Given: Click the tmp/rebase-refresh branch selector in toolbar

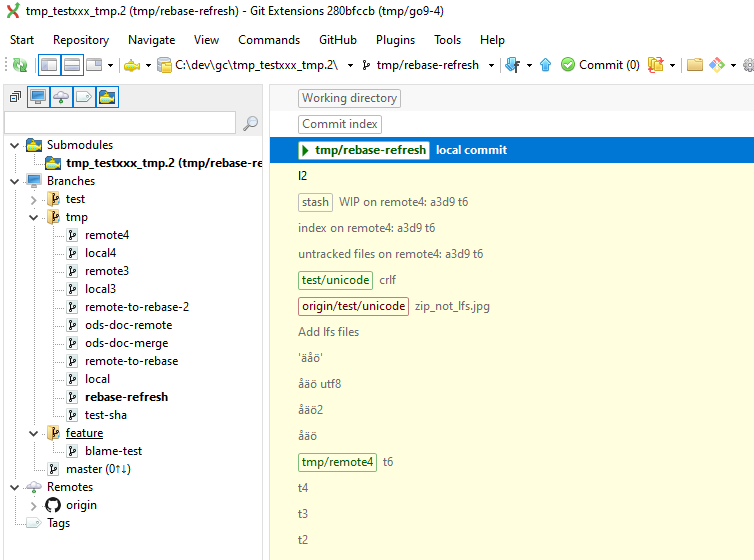Looking at the screenshot, I should pyautogui.click(x=421, y=65).
